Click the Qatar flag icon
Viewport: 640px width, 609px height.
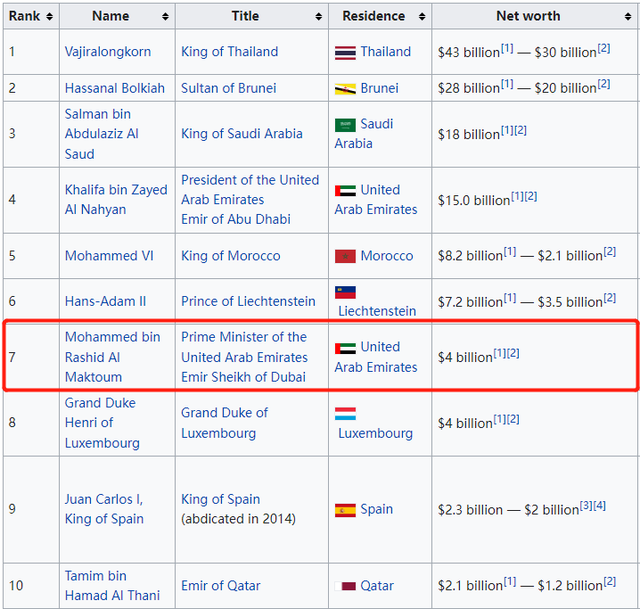pos(349,586)
